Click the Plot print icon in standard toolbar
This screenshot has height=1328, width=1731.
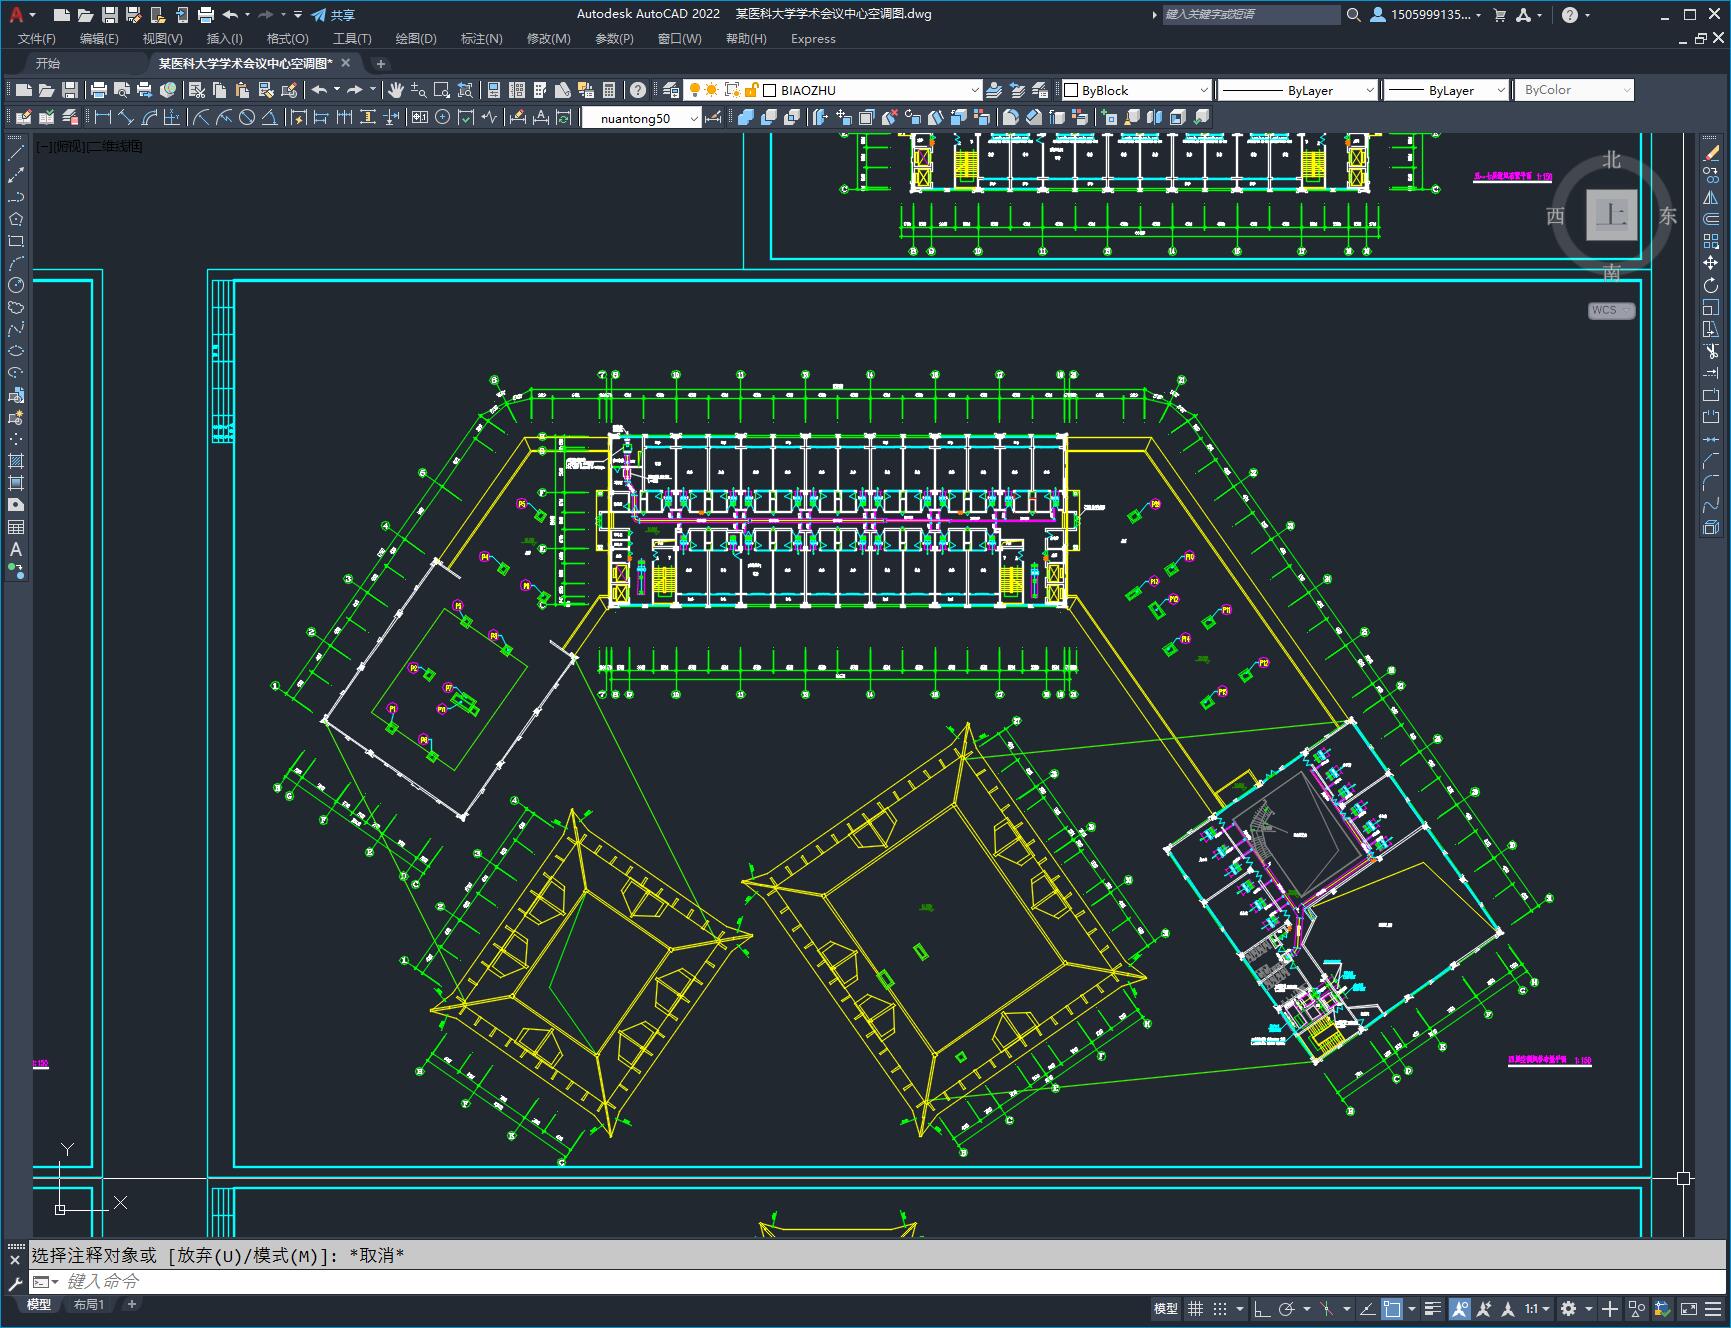[x=99, y=90]
